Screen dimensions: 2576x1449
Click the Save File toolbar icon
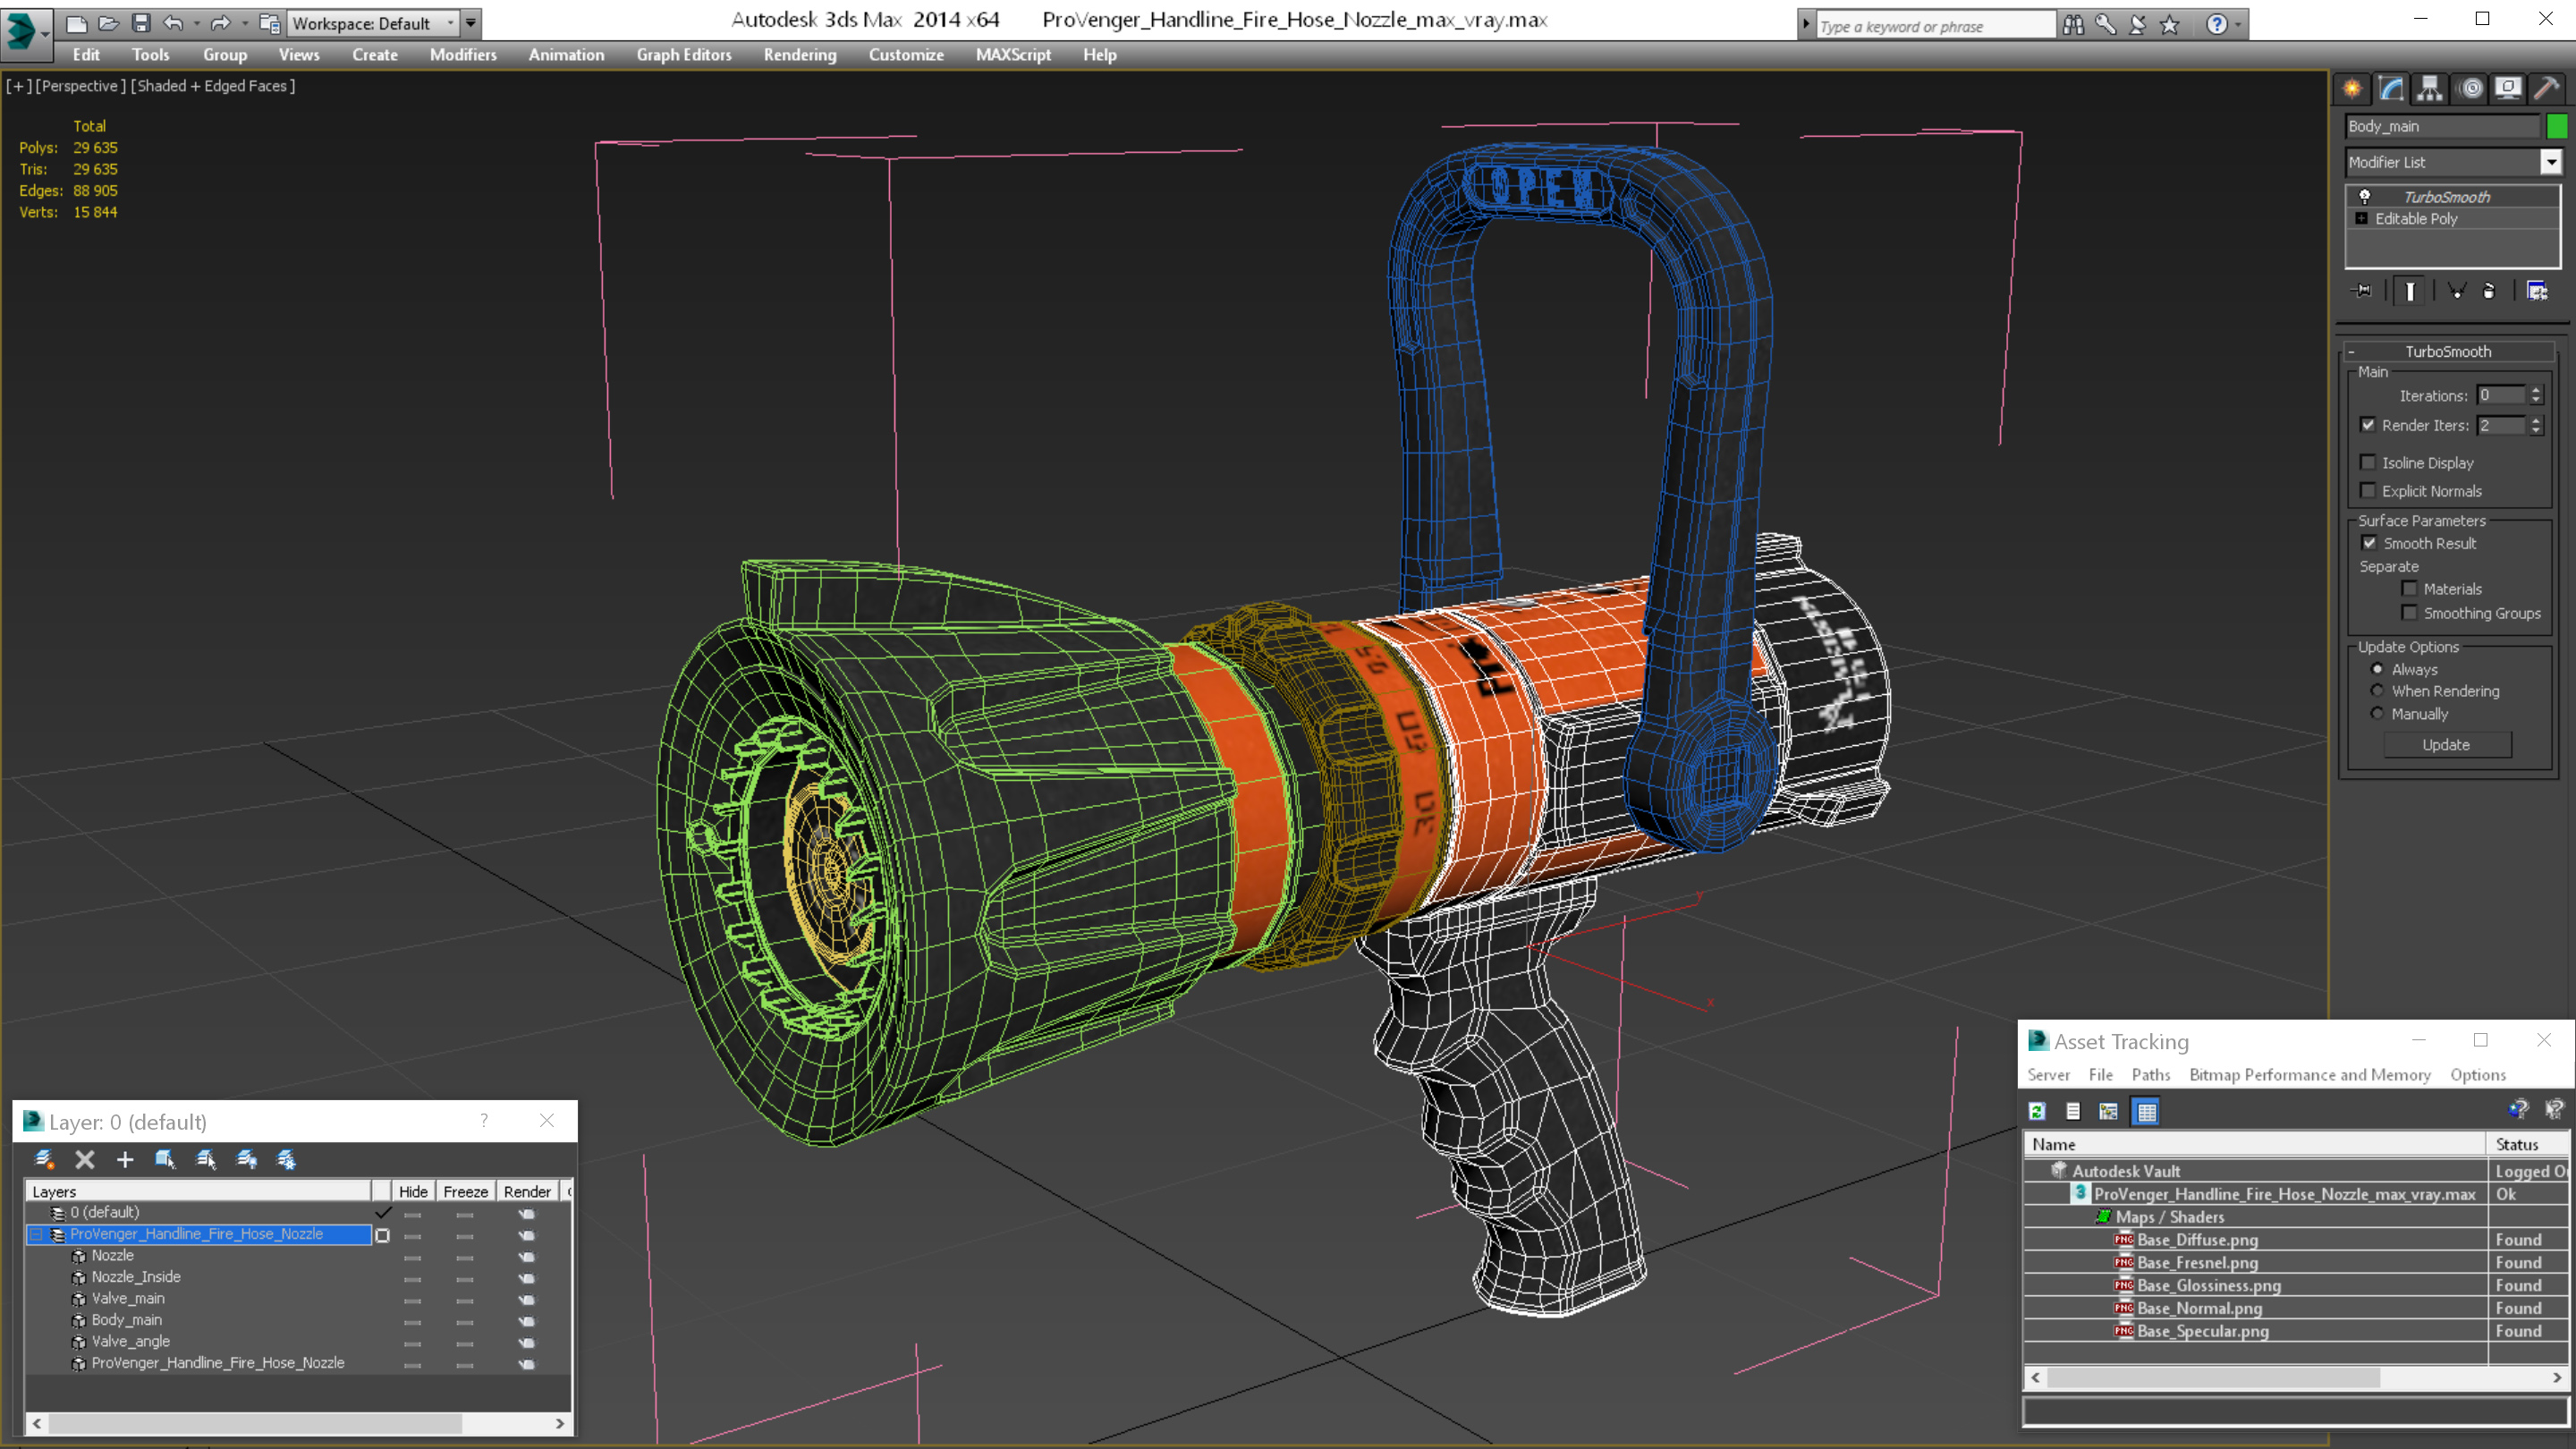tap(141, 23)
